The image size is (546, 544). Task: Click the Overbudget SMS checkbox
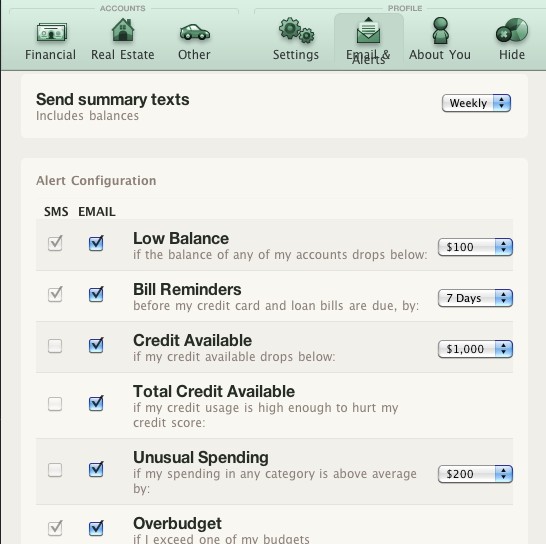[55, 528]
